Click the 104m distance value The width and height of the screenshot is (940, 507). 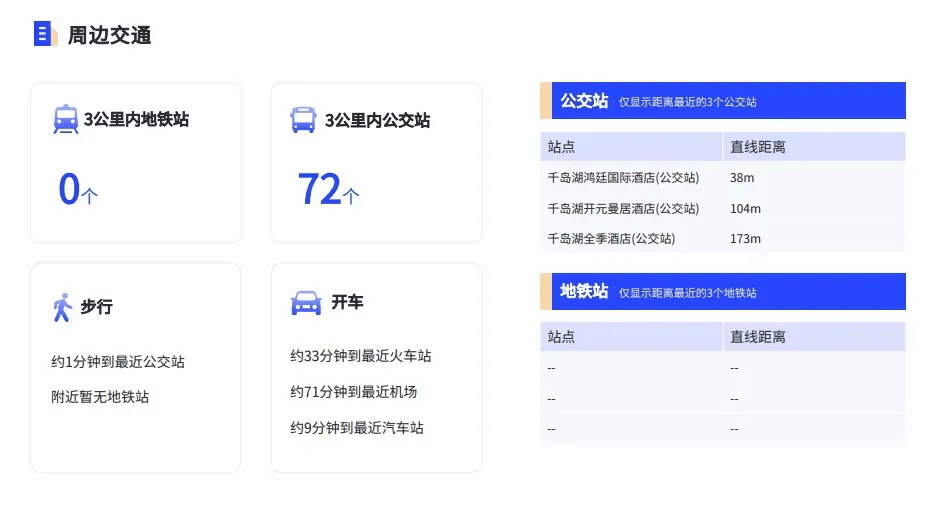coord(745,209)
